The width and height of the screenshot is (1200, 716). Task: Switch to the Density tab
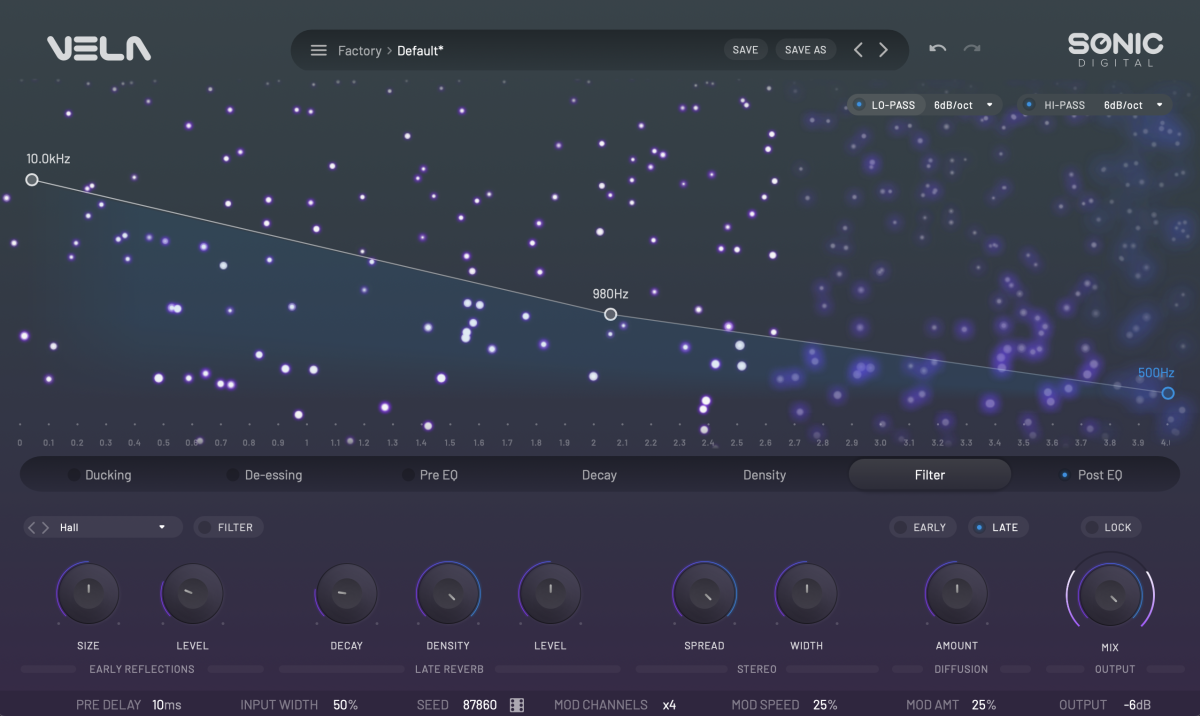click(764, 475)
